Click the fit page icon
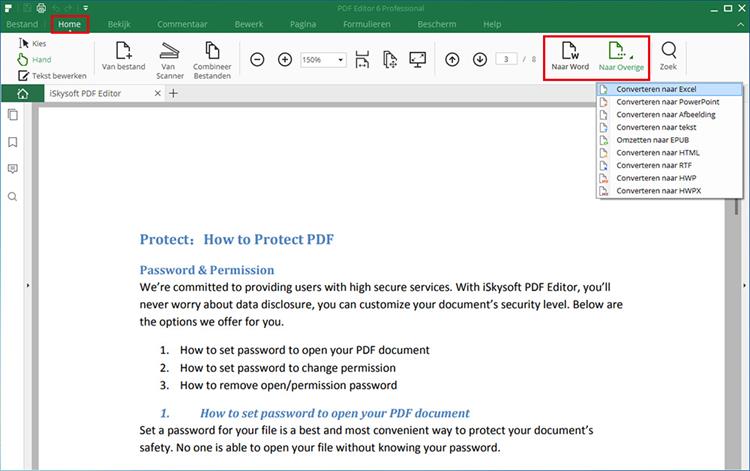 pos(390,60)
